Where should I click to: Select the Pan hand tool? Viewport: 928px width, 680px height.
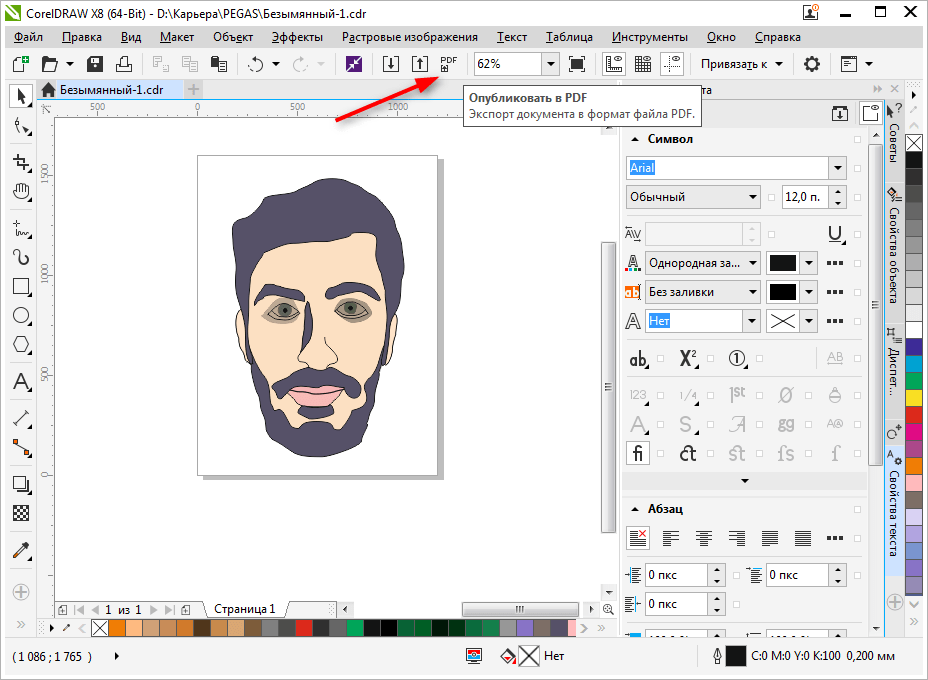click(x=20, y=191)
